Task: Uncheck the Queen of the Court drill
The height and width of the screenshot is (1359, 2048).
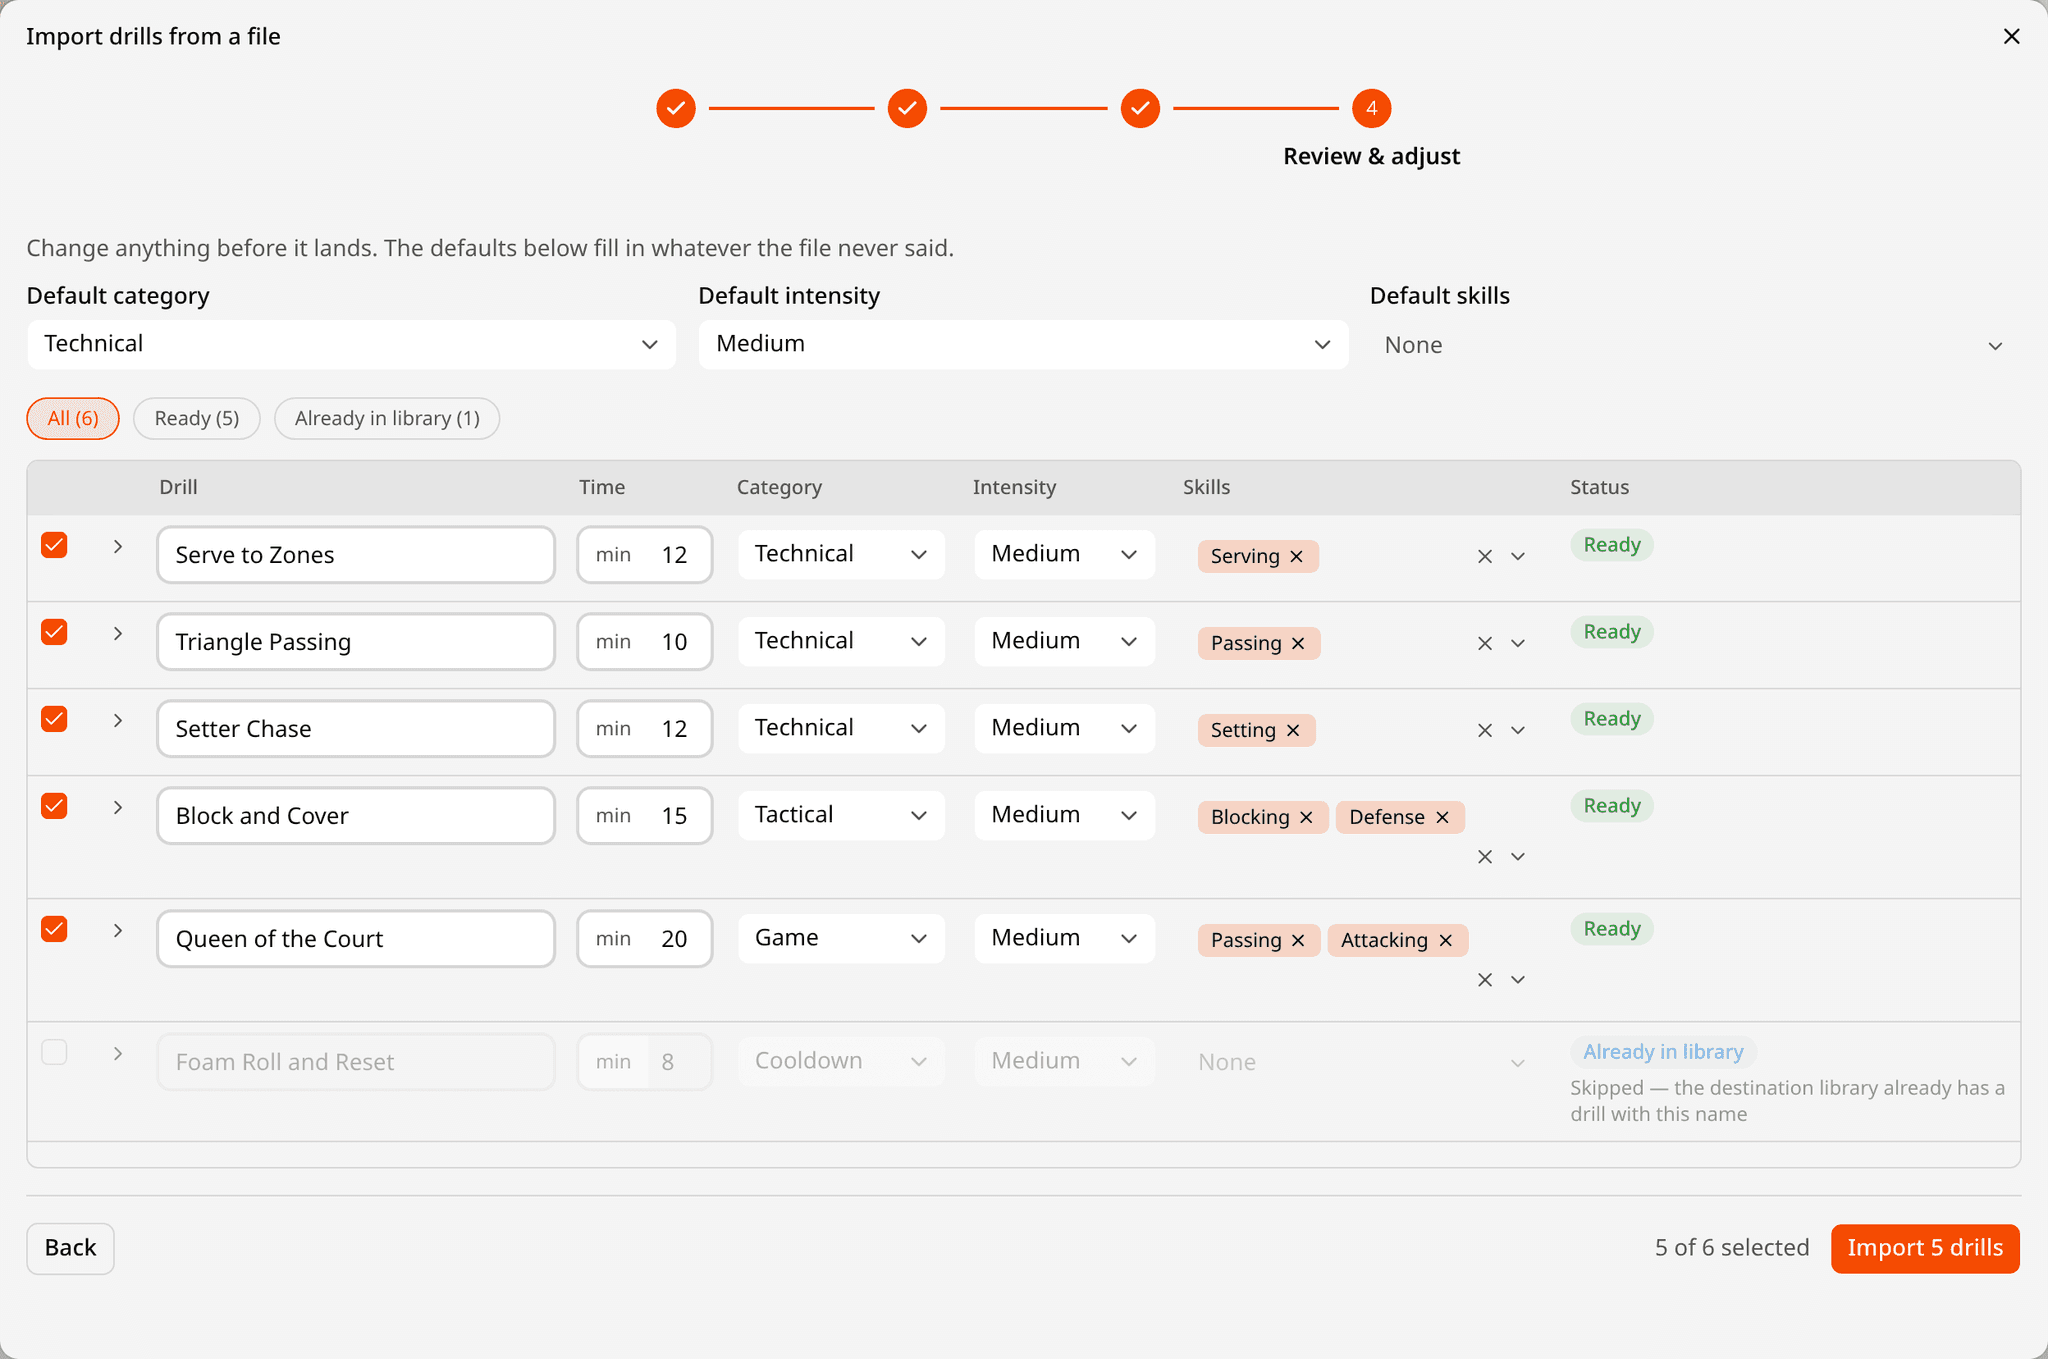Action: point(54,929)
